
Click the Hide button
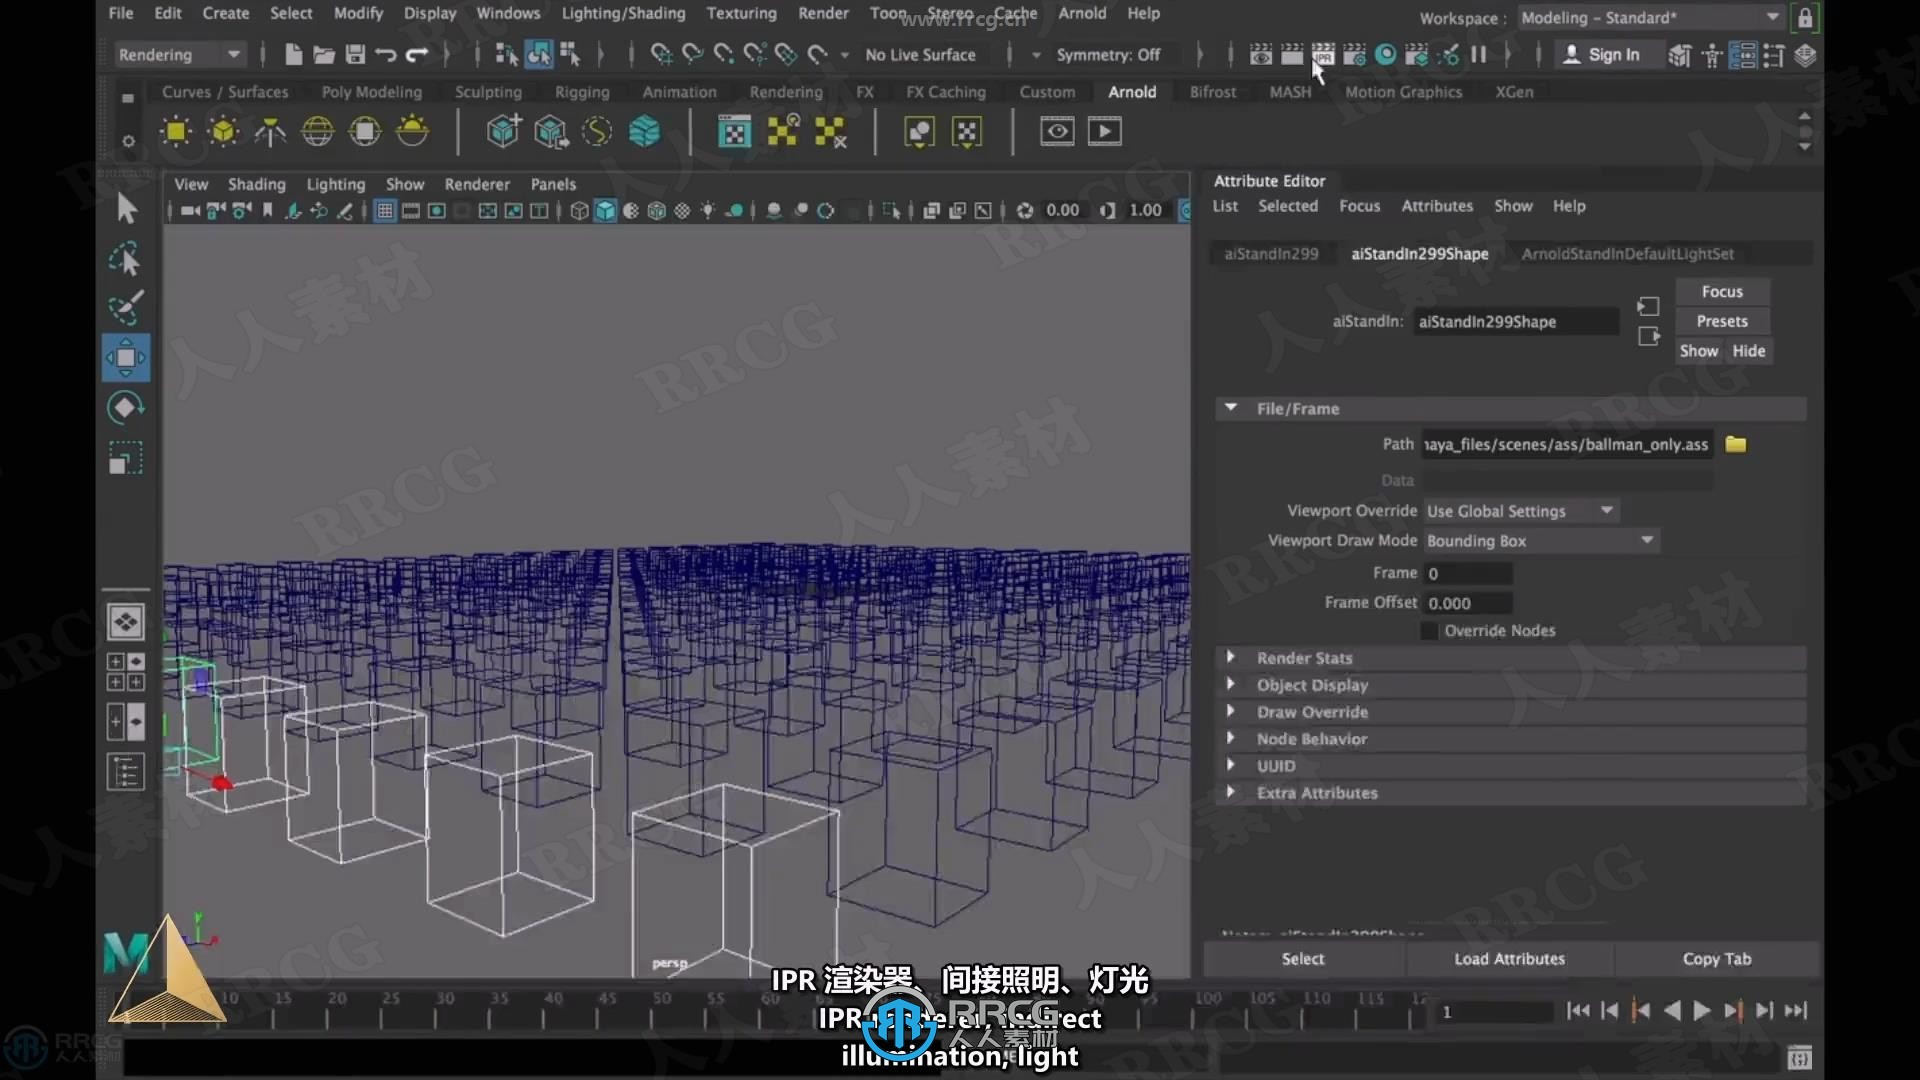(x=1748, y=351)
